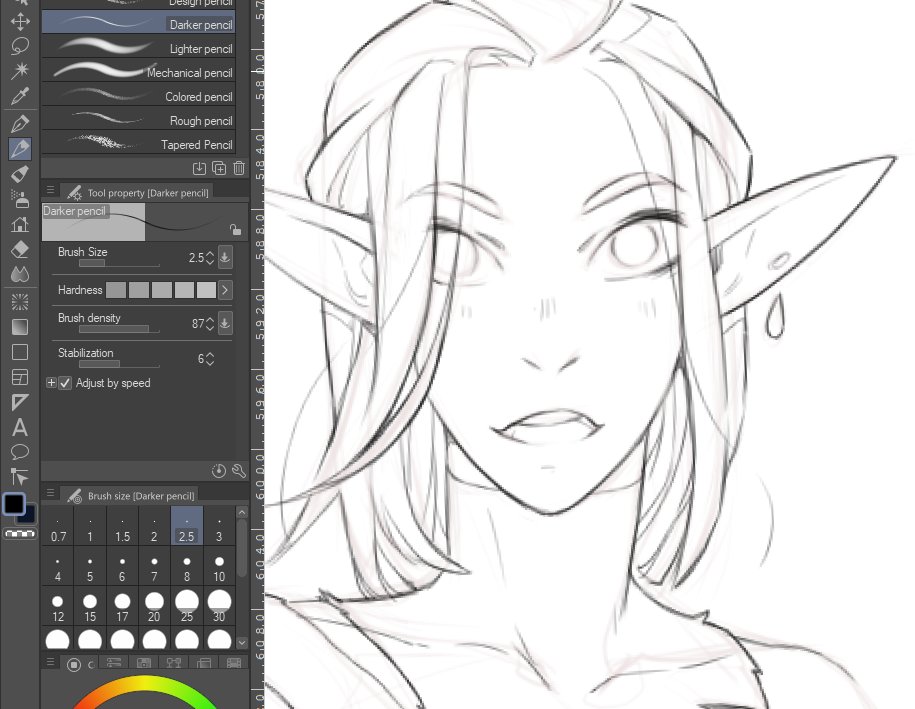
Task: Select the Eraser tool
Action: click(x=20, y=249)
